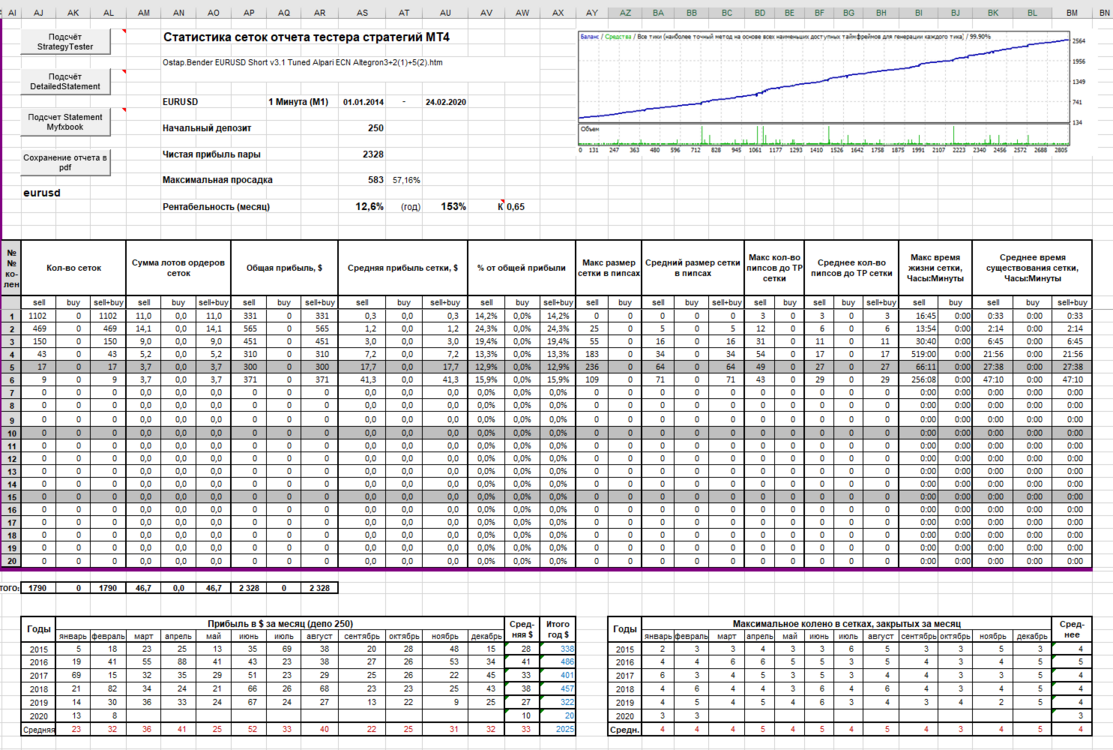Select 'Прибыль в $ за месяц (депо 250)' header
The height and width of the screenshot is (750, 1113).
point(280,624)
